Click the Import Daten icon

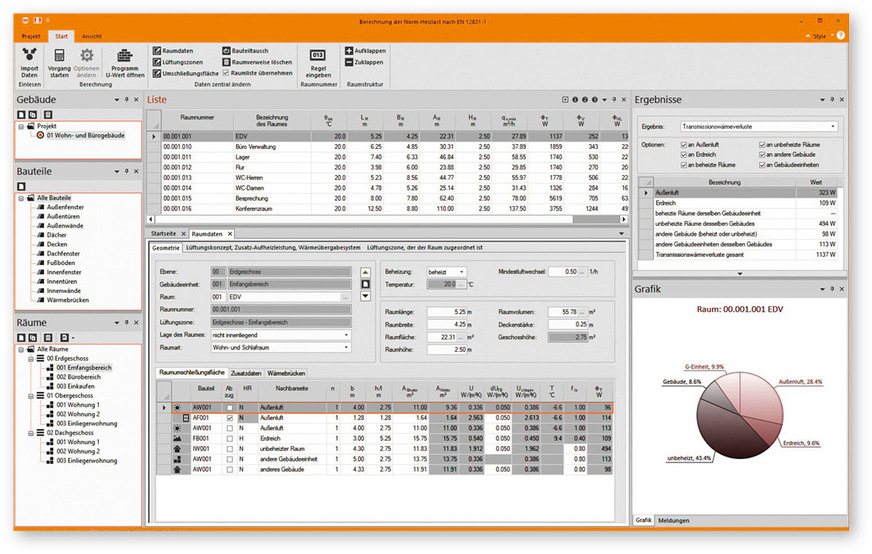(30, 54)
